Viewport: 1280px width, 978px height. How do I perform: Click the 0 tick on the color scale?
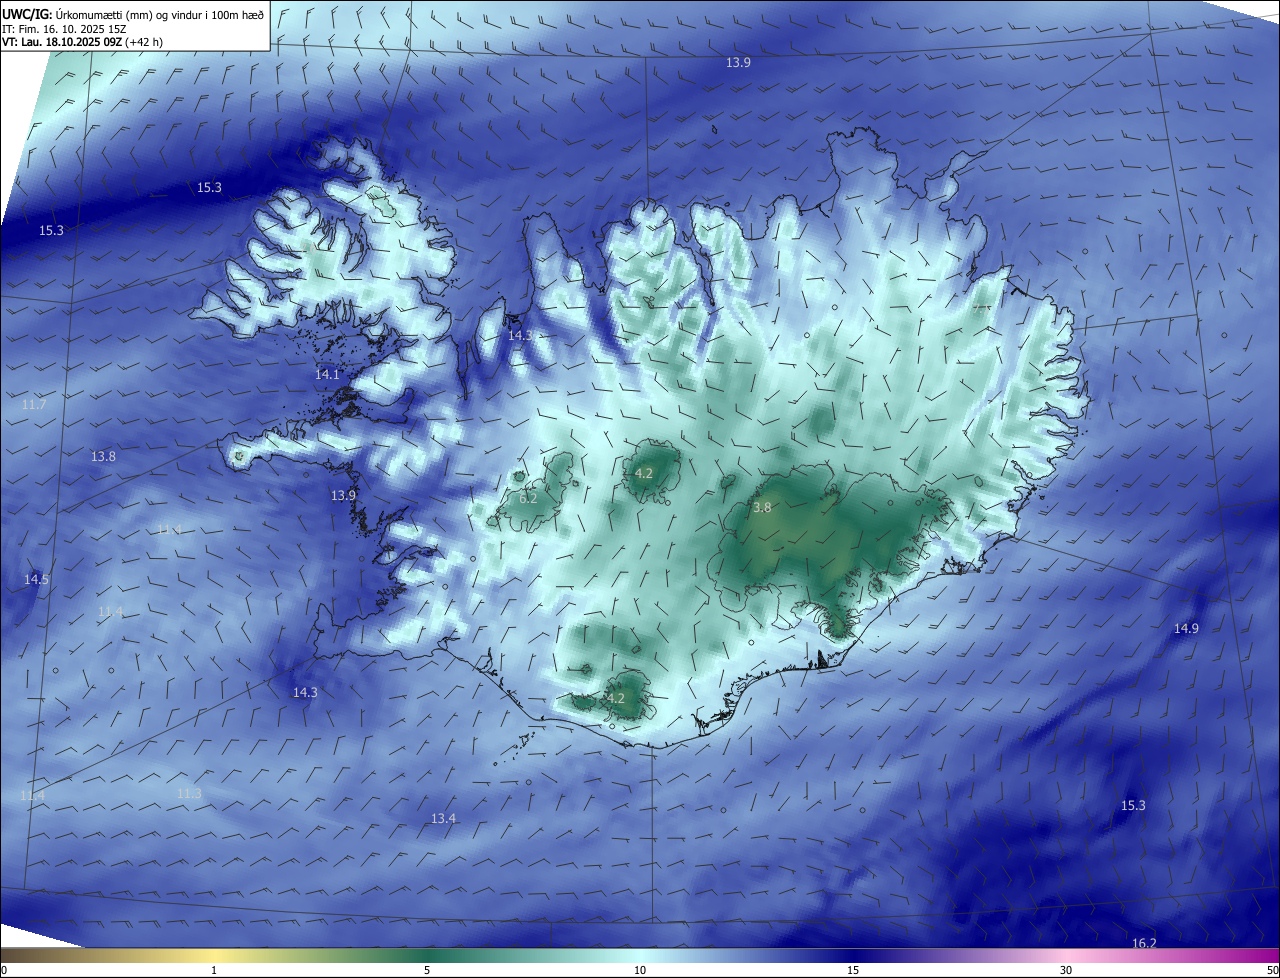pos(4,970)
